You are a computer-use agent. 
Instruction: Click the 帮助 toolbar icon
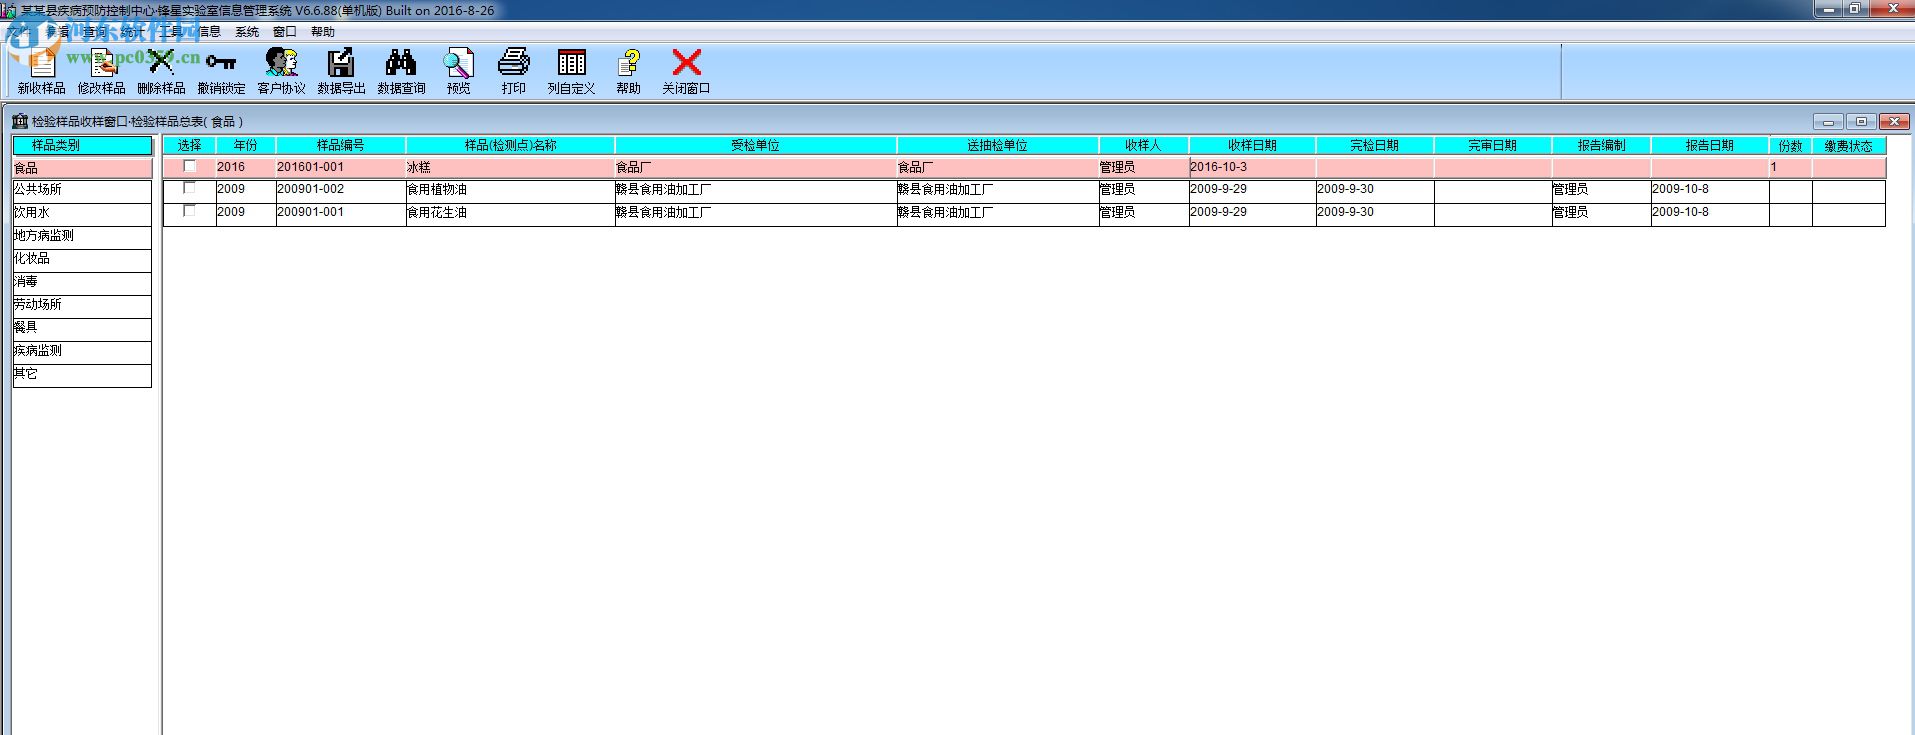coord(628,64)
